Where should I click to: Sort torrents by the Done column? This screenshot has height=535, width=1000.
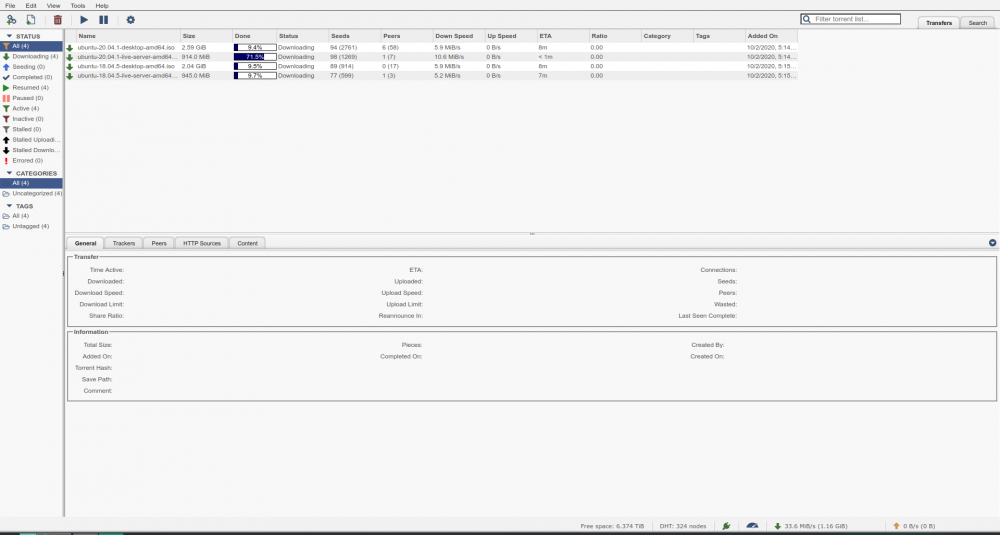254,36
